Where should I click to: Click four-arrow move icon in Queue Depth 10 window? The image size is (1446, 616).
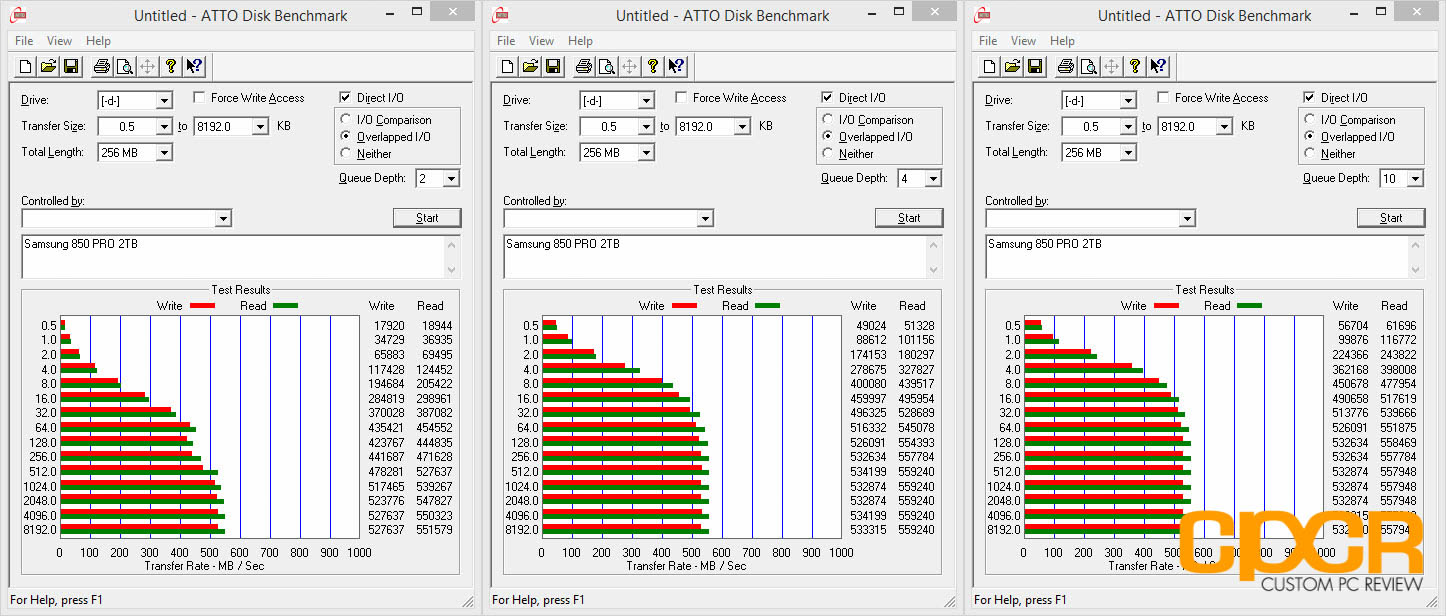pos(1111,67)
